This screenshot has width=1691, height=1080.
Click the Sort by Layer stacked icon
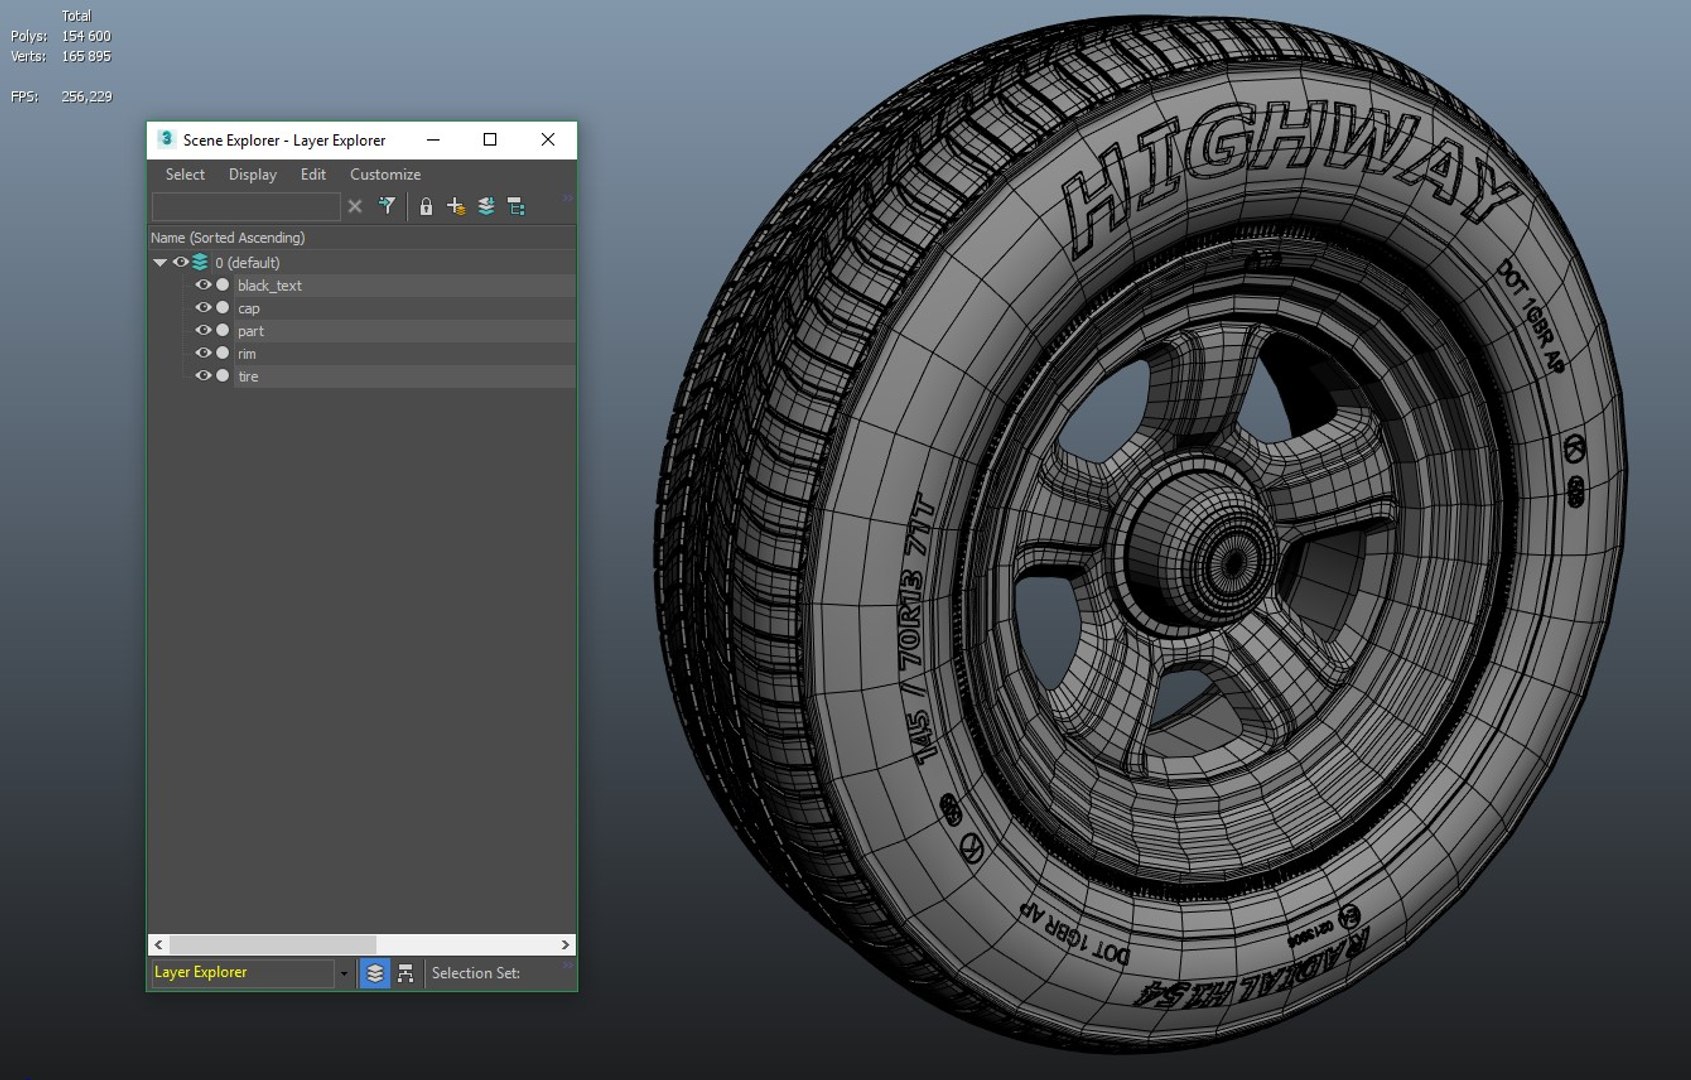375,973
